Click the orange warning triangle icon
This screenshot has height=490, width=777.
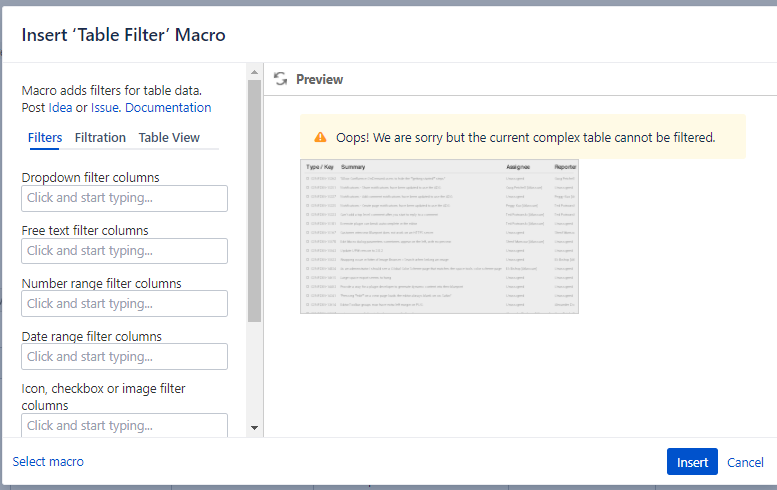coord(321,137)
